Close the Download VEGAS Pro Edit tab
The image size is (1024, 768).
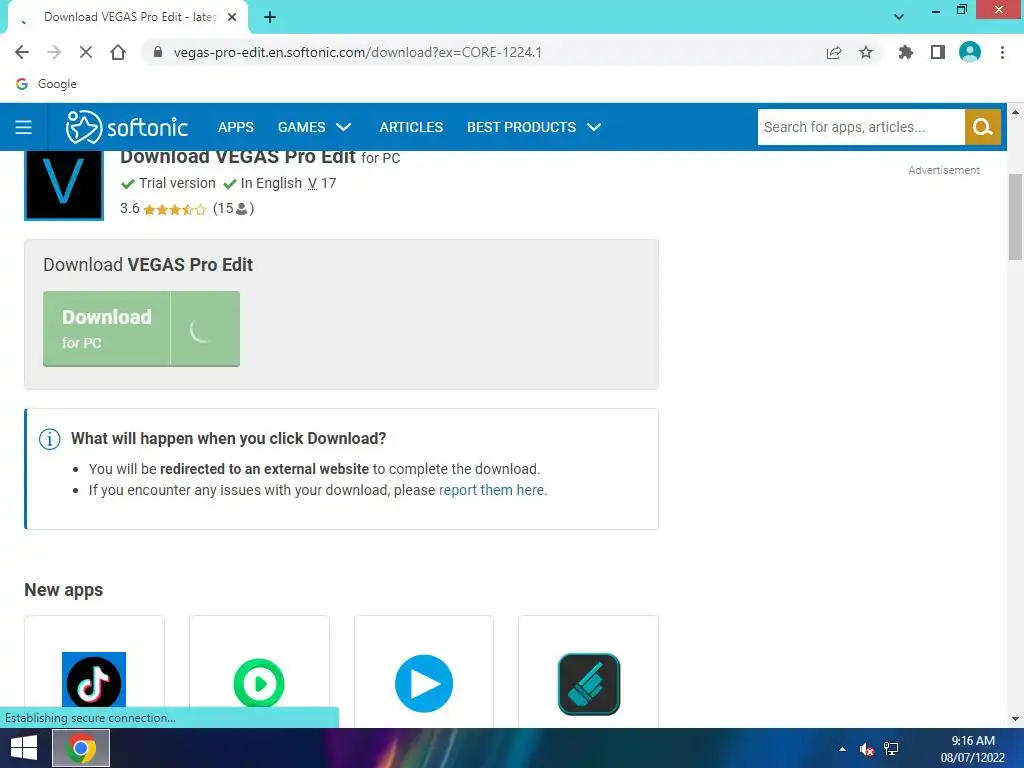click(x=232, y=17)
